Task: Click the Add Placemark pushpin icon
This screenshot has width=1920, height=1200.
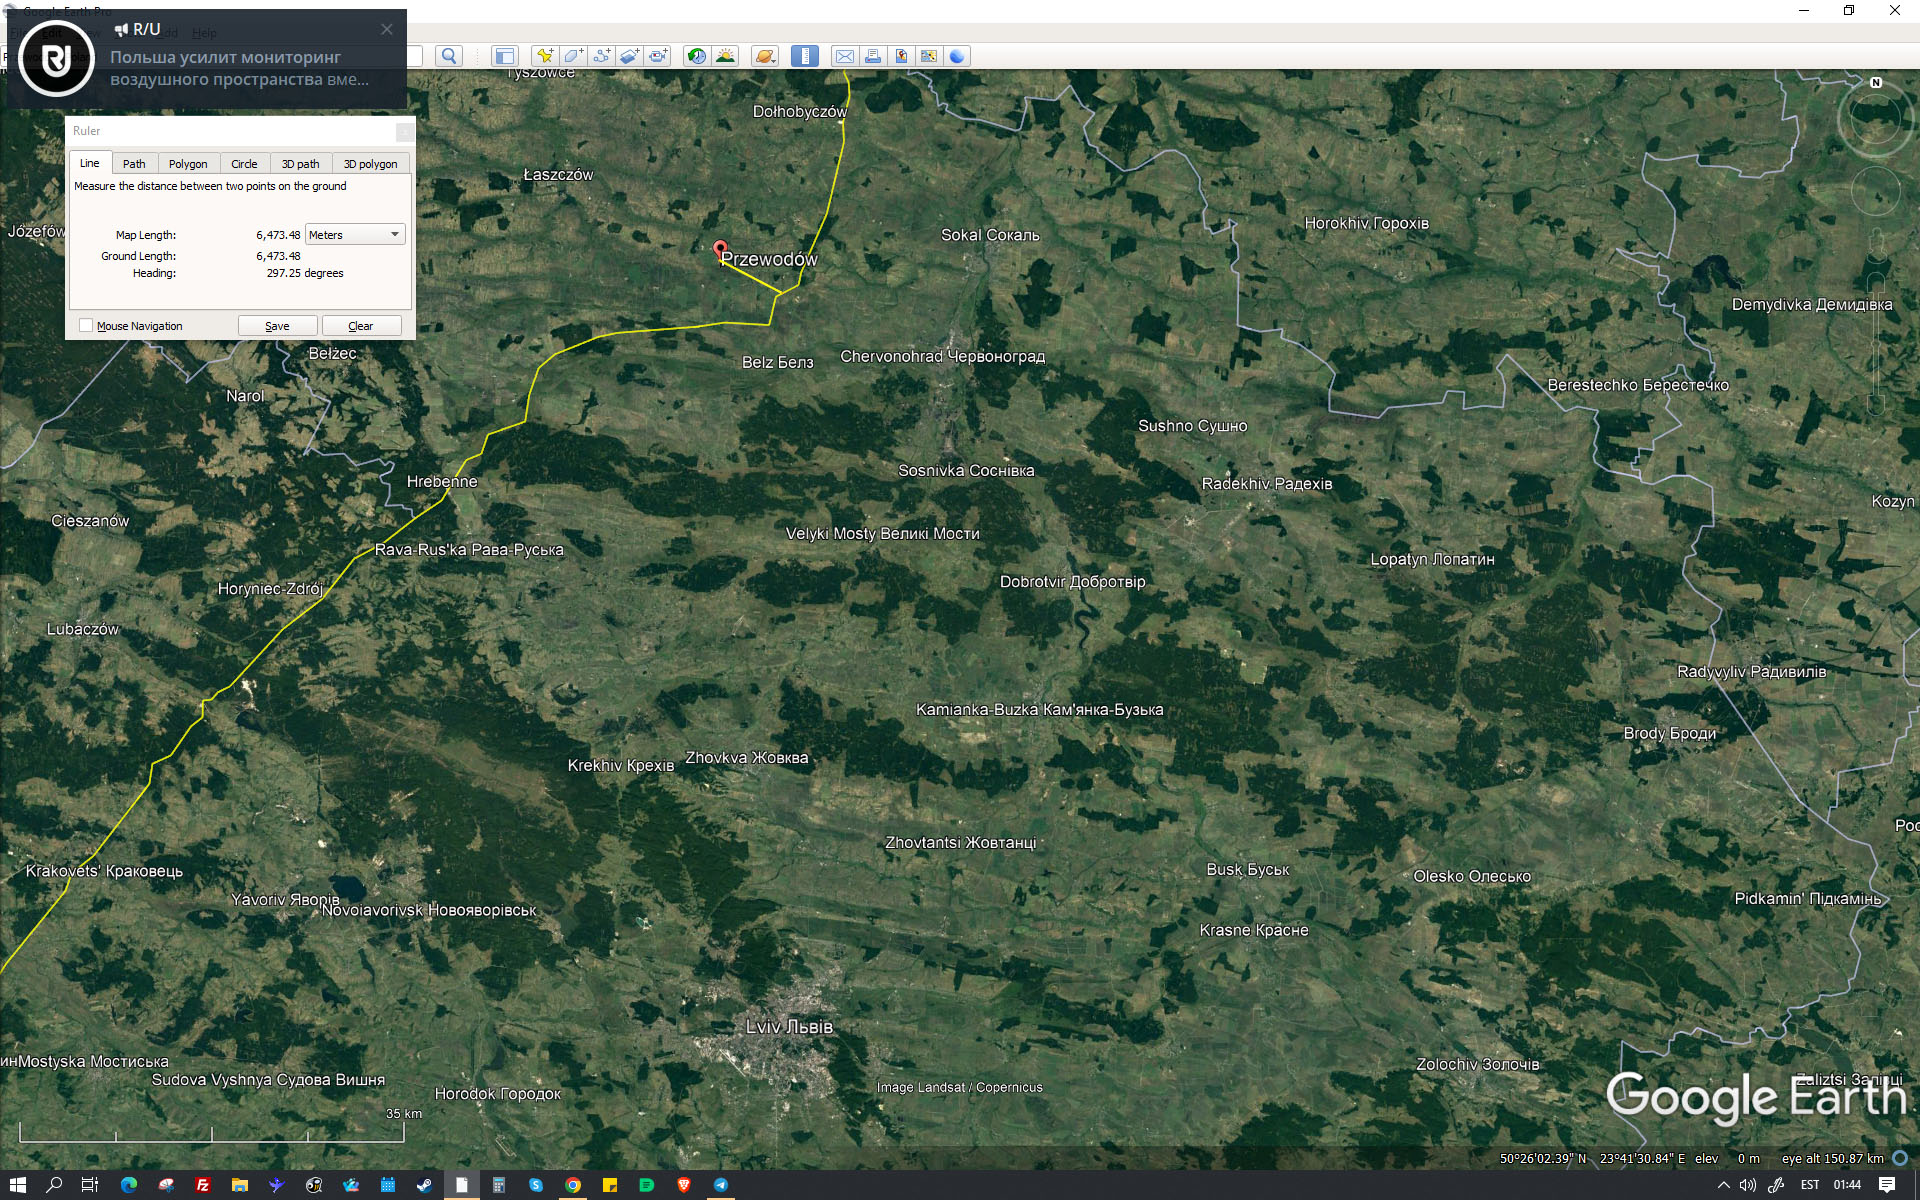Action: (x=544, y=56)
